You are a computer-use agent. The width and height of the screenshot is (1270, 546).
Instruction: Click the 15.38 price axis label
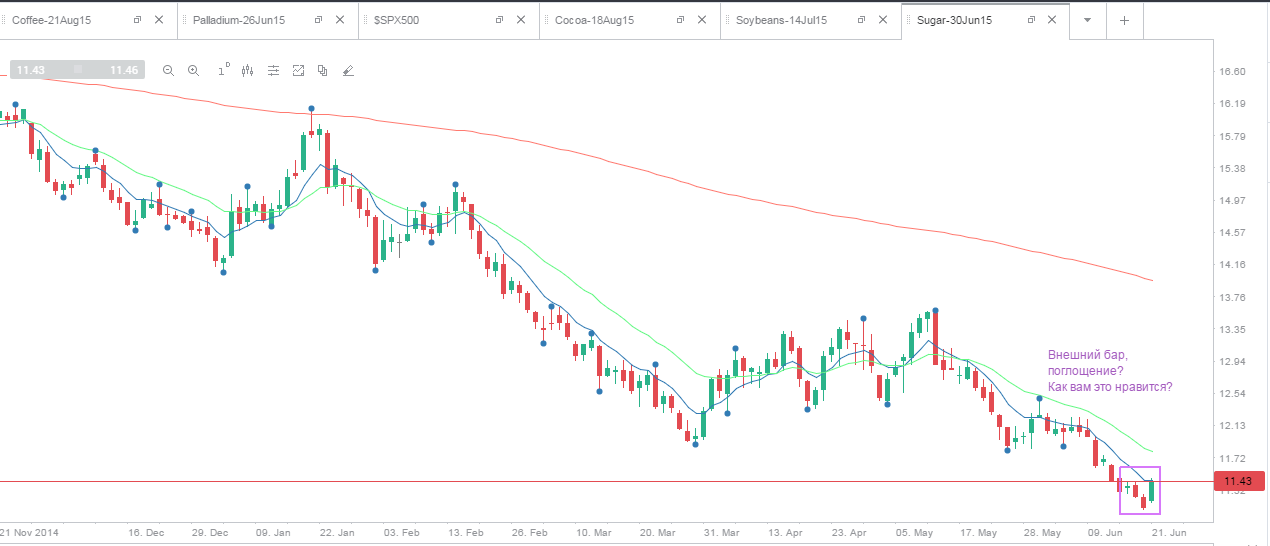click(1232, 168)
